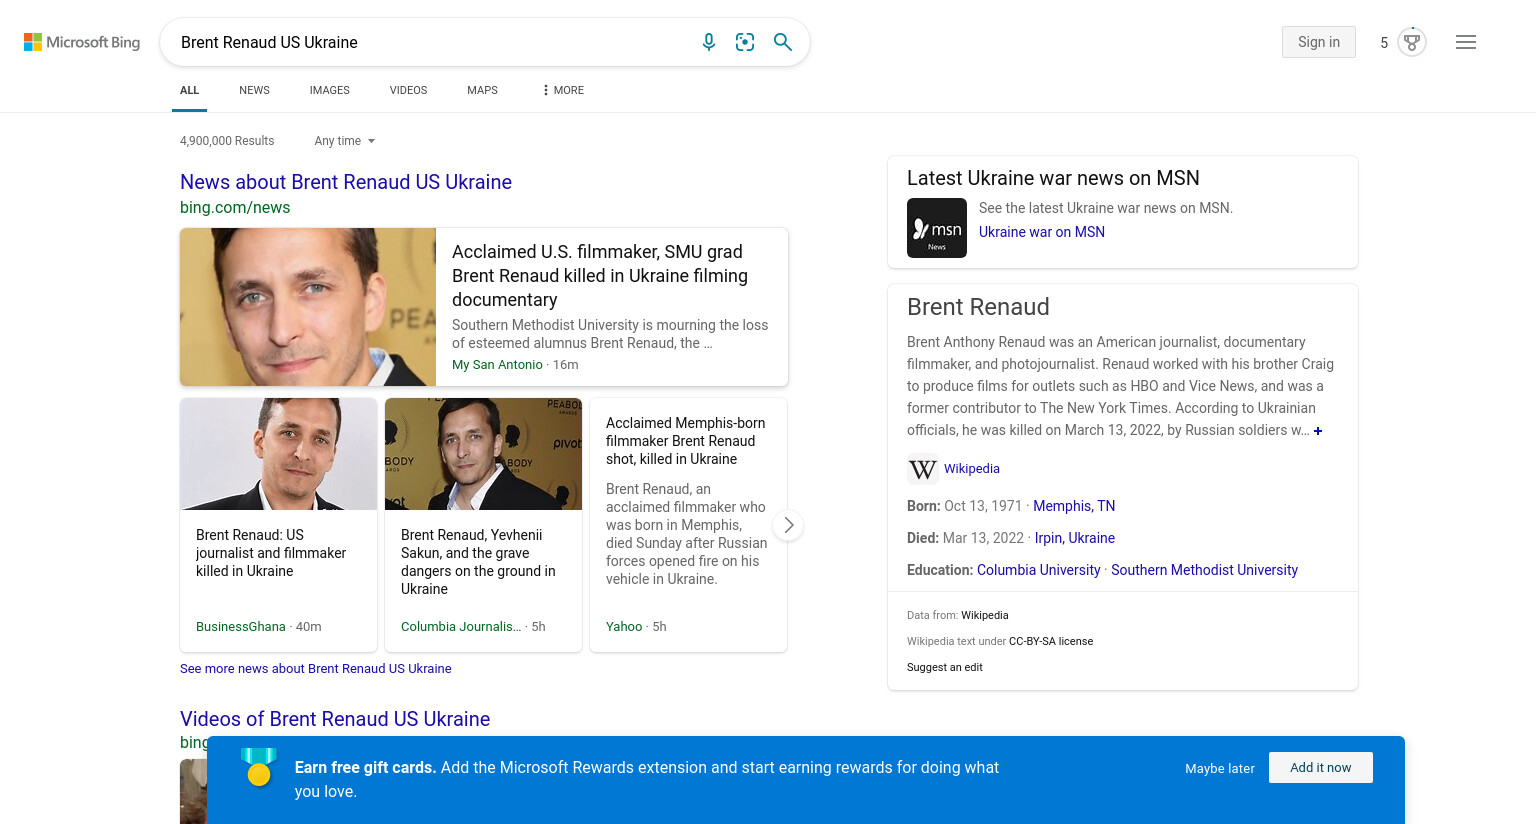The width and height of the screenshot is (1536, 824).
Task: Click the BusinessGhana source label
Action: [241, 627]
